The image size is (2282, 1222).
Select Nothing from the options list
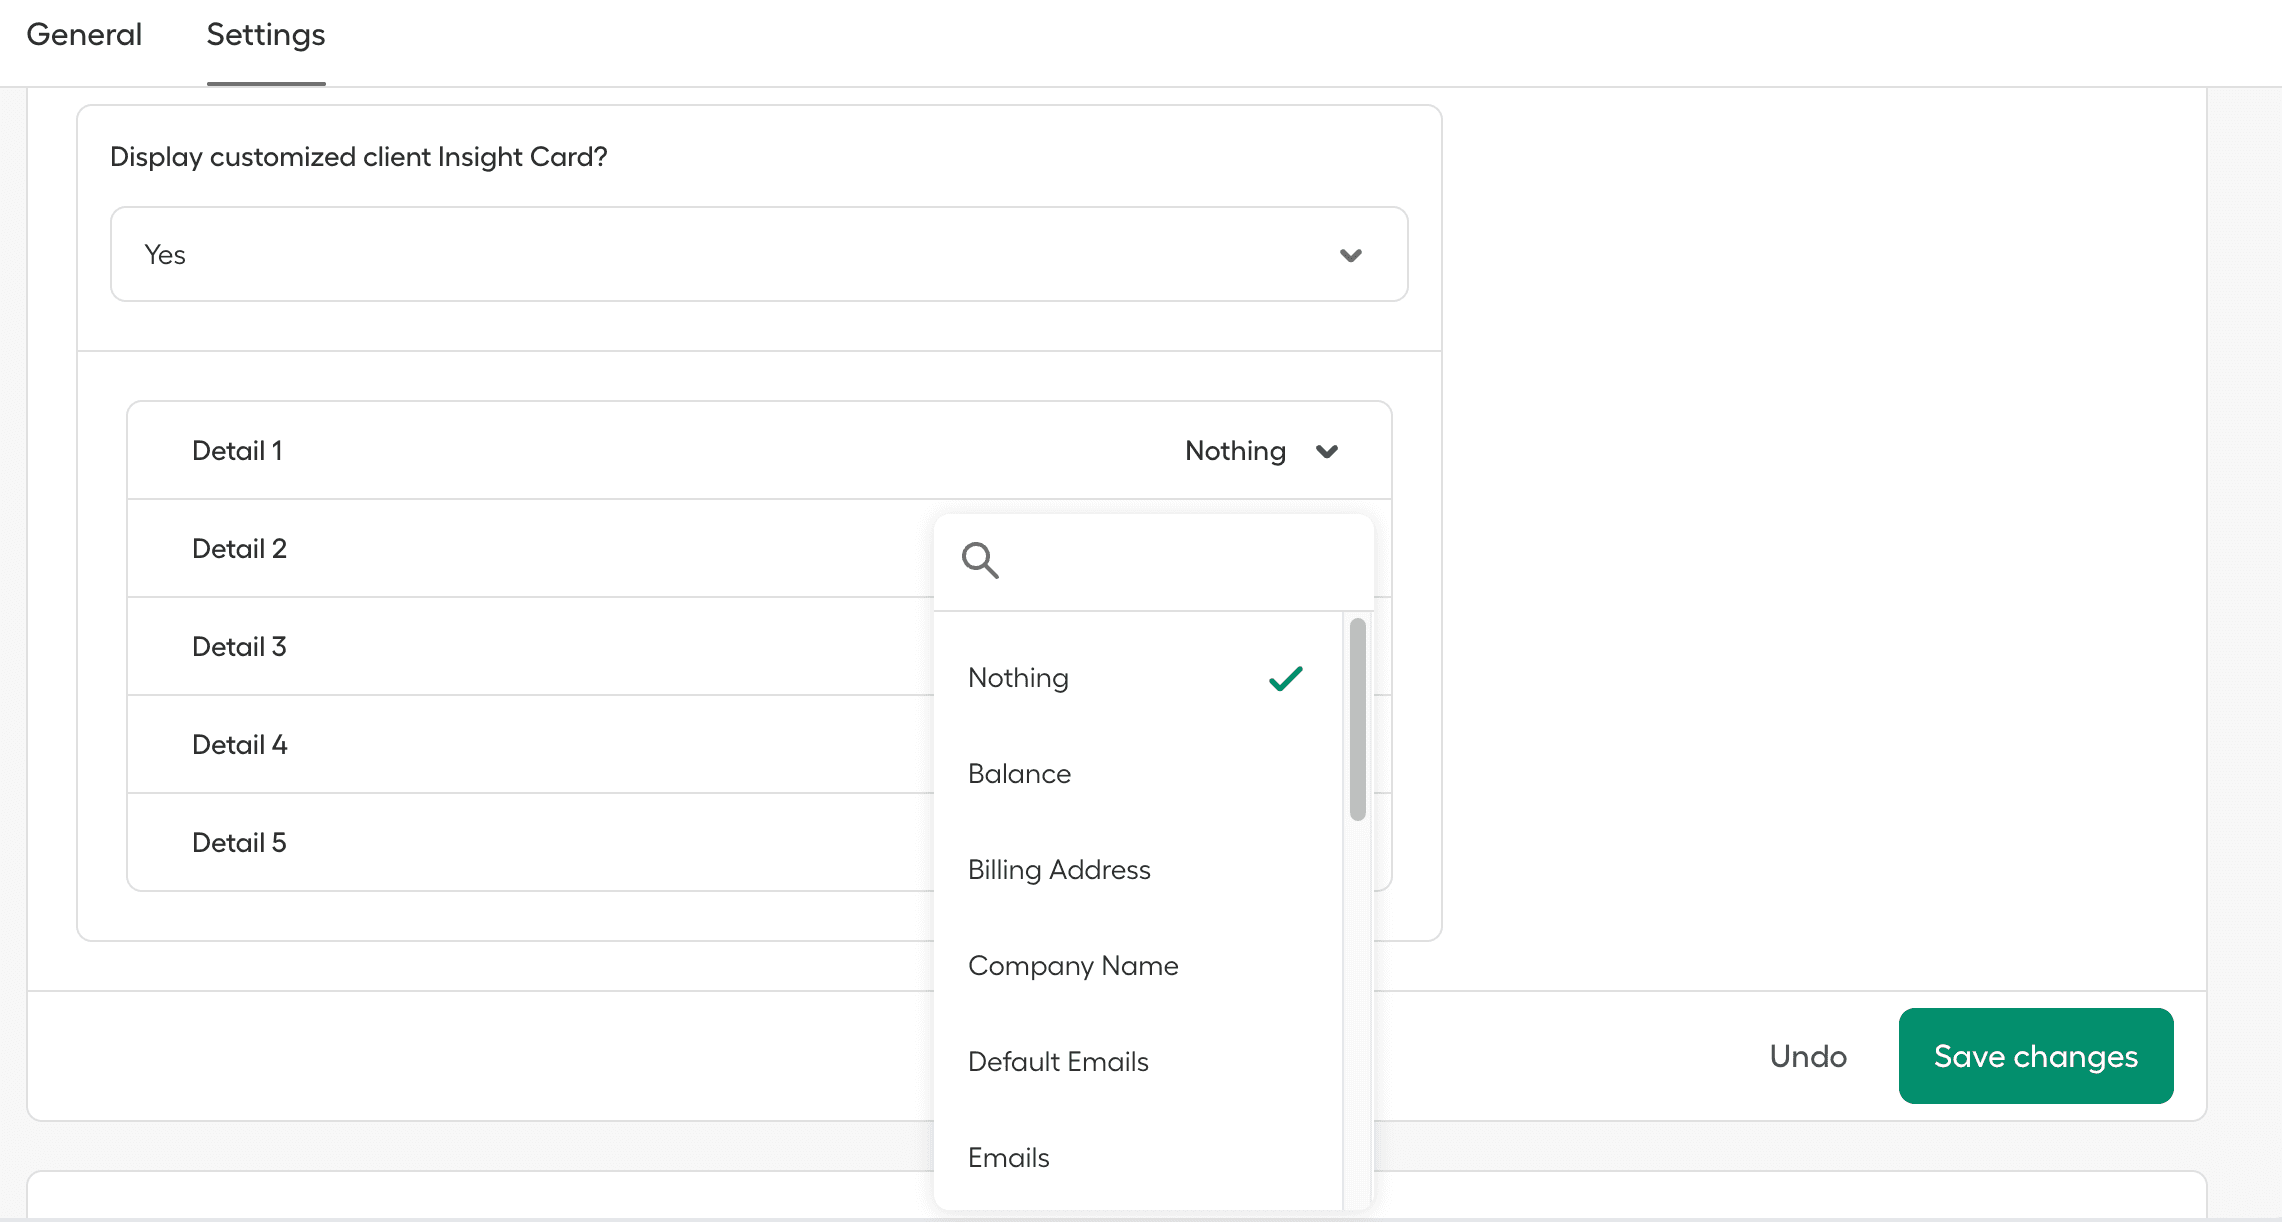tap(1018, 677)
